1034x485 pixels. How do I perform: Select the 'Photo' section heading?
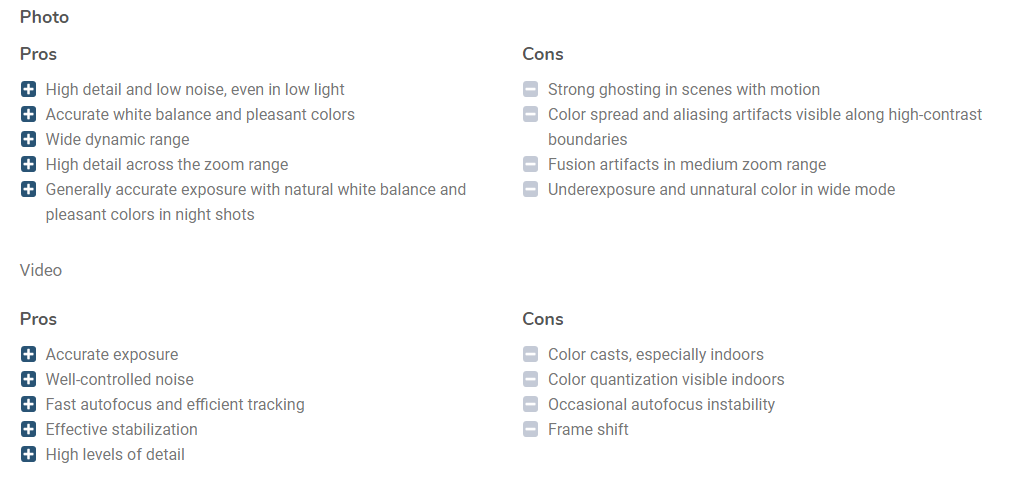tap(44, 17)
